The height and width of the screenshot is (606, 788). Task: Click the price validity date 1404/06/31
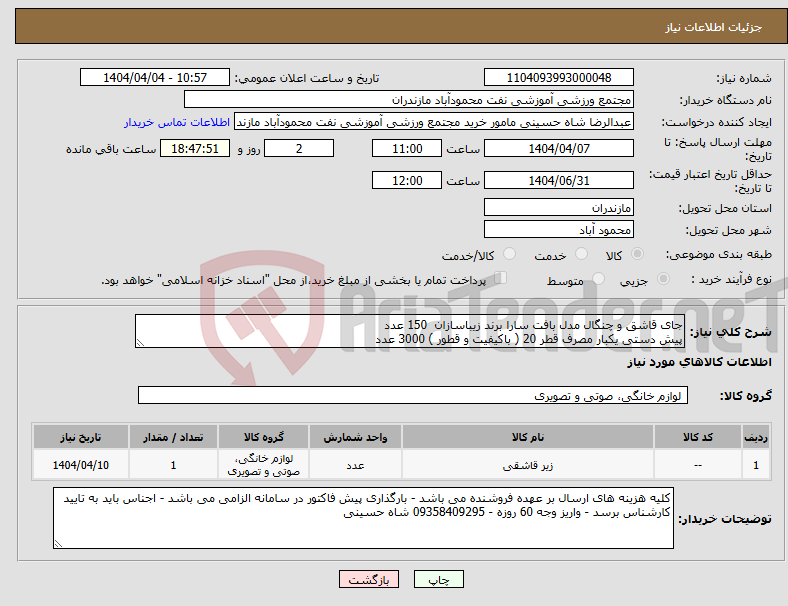558,180
